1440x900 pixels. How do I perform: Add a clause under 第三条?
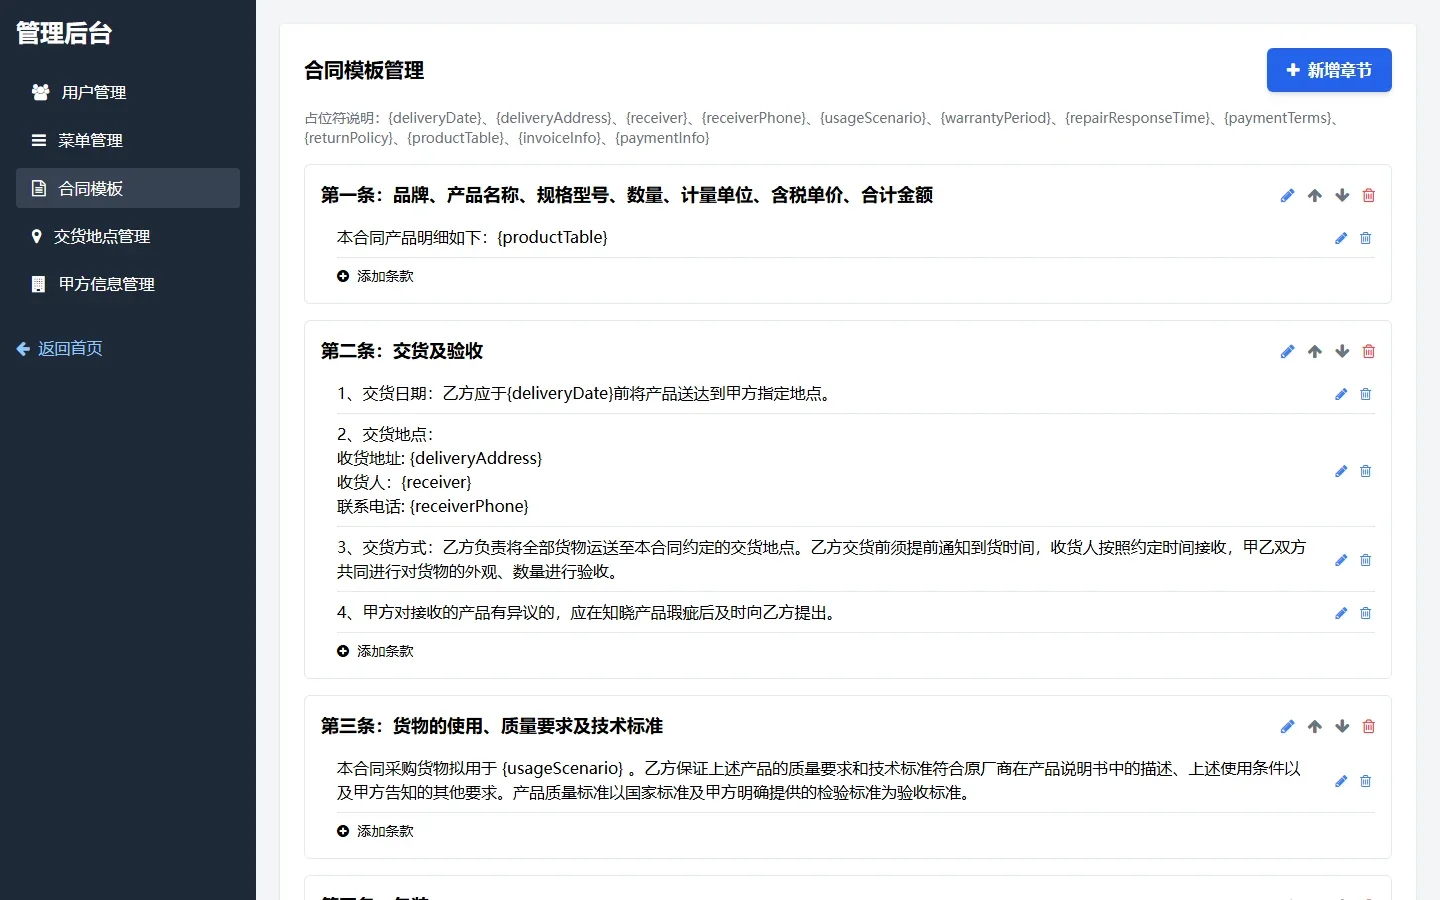coord(375,831)
